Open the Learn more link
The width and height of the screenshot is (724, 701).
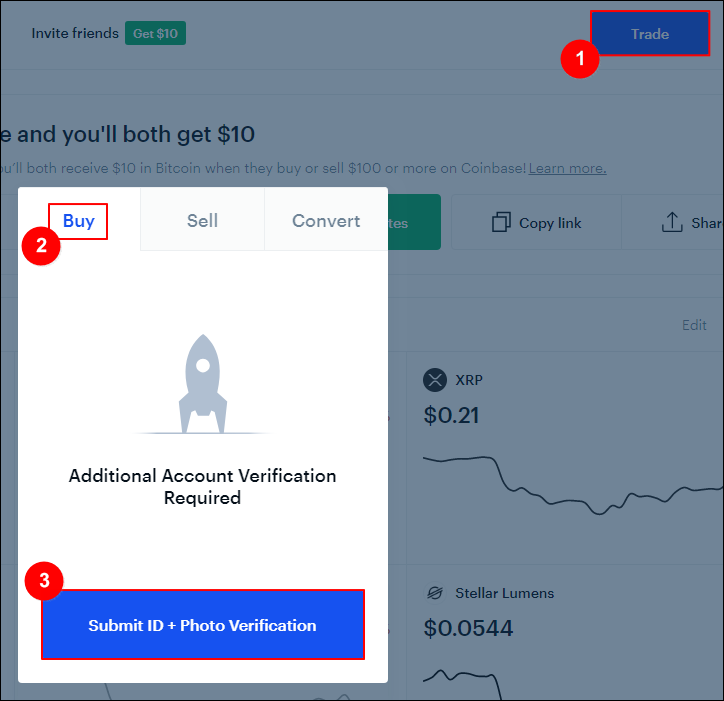(x=567, y=168)
